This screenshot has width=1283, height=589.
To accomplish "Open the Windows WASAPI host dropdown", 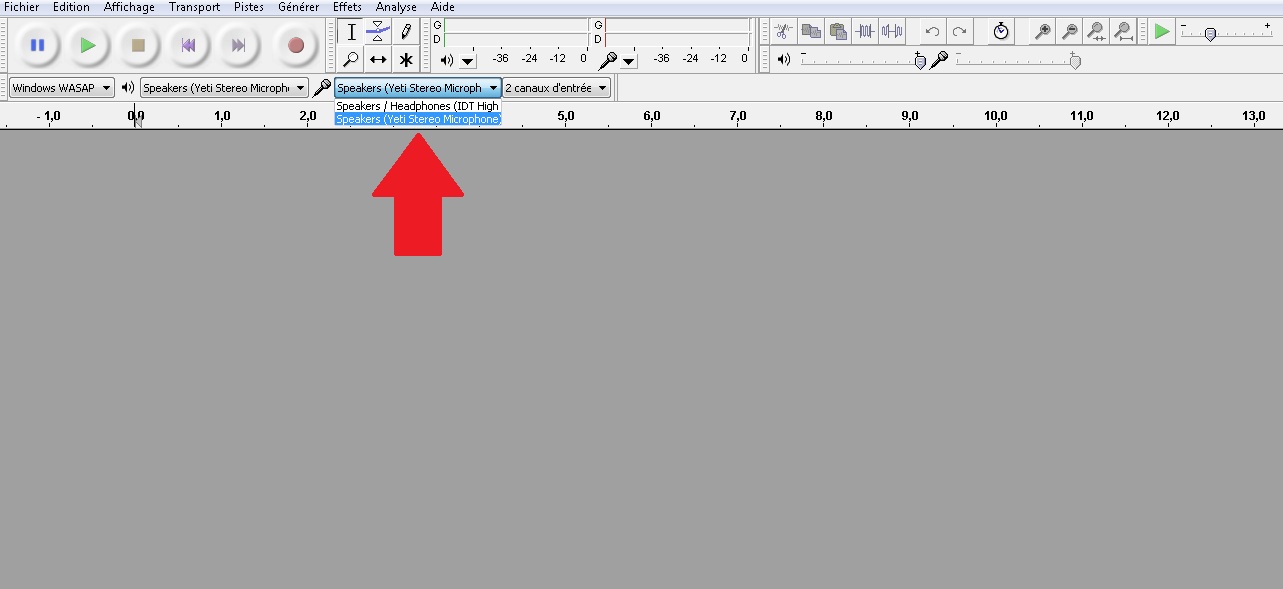I will click(62, 88).
